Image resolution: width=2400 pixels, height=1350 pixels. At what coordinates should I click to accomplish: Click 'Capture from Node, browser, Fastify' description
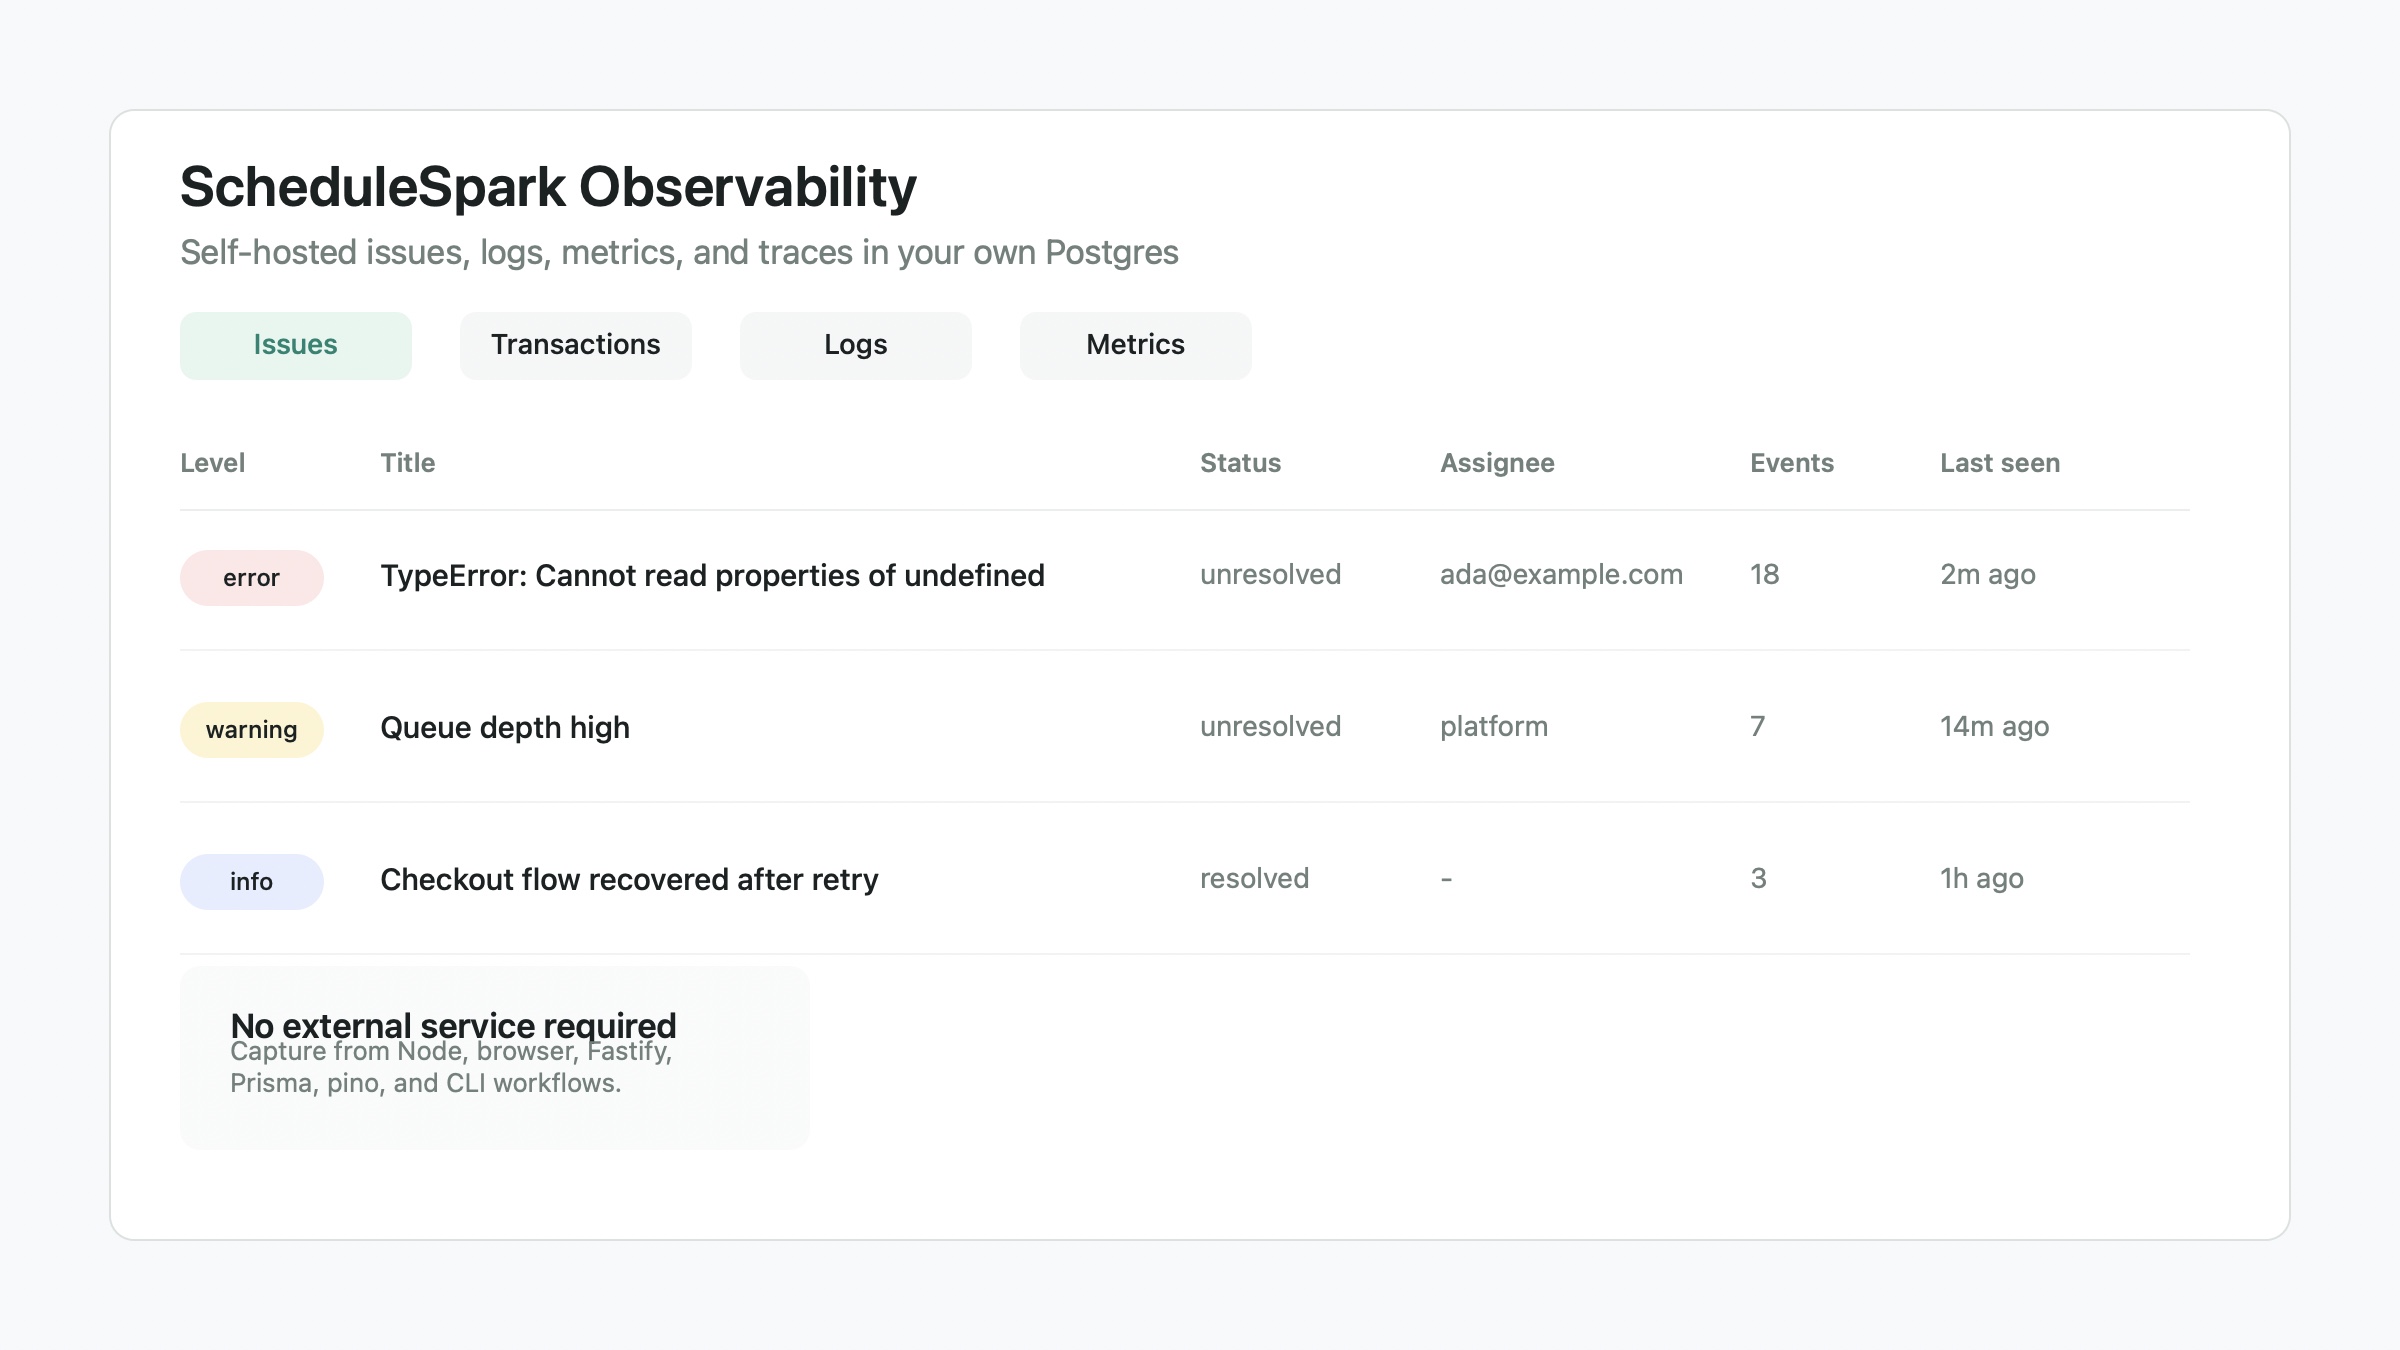(451, 1068)
